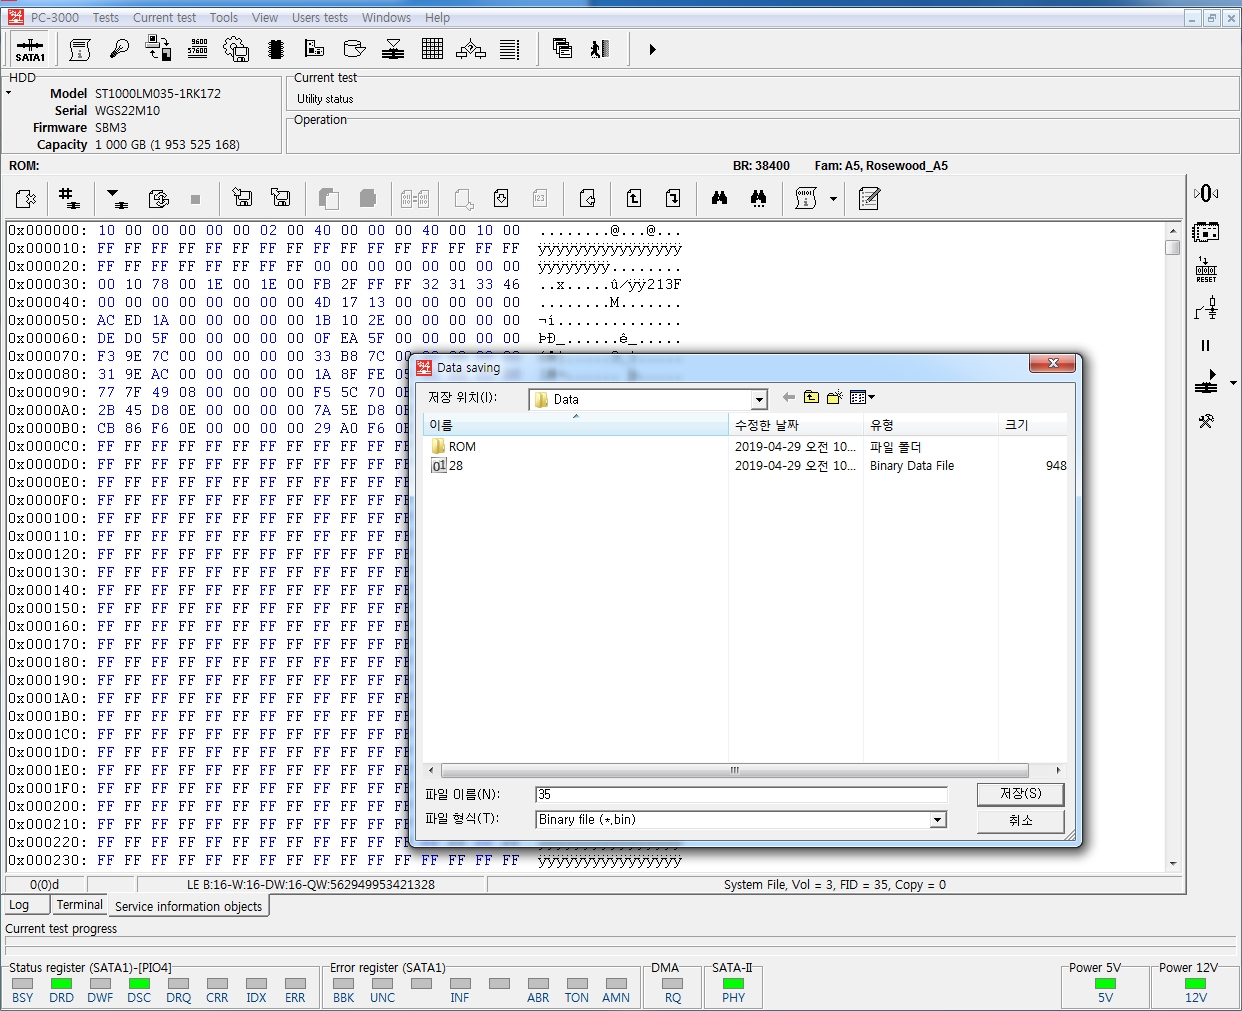Create a new folder in the save dialog
Image resolution: width=1242 pixels, height=1011 pixels.
point(834,398)
